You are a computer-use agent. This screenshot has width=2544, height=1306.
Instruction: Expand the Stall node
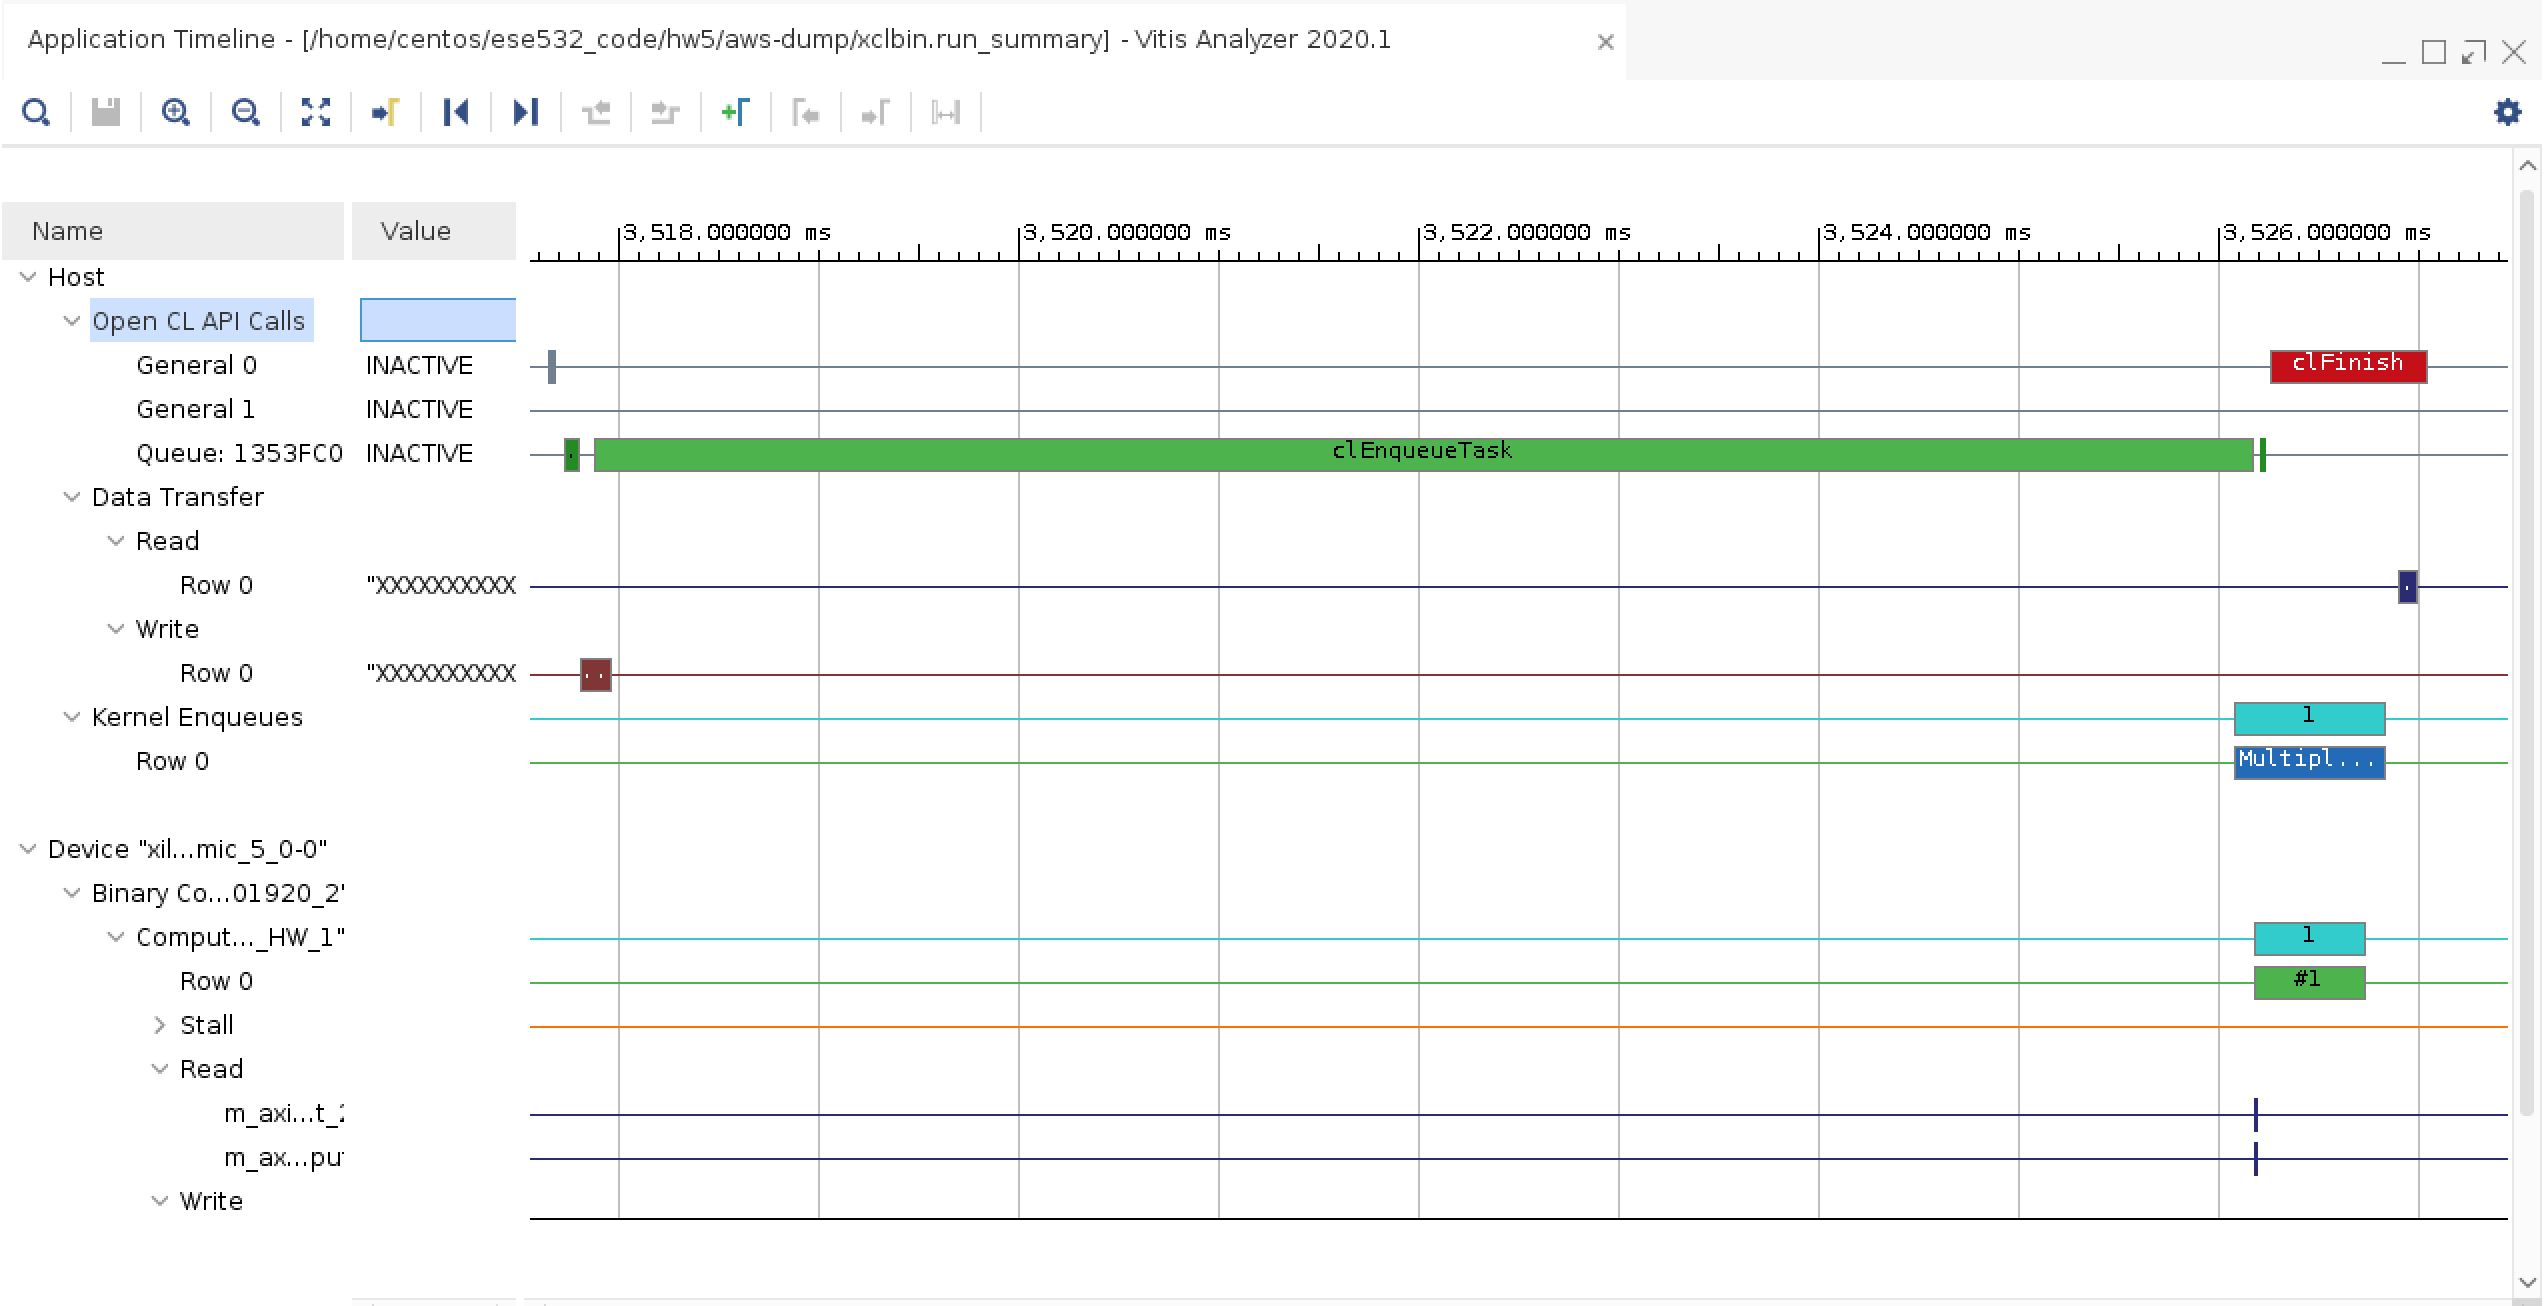point(160,1025)
